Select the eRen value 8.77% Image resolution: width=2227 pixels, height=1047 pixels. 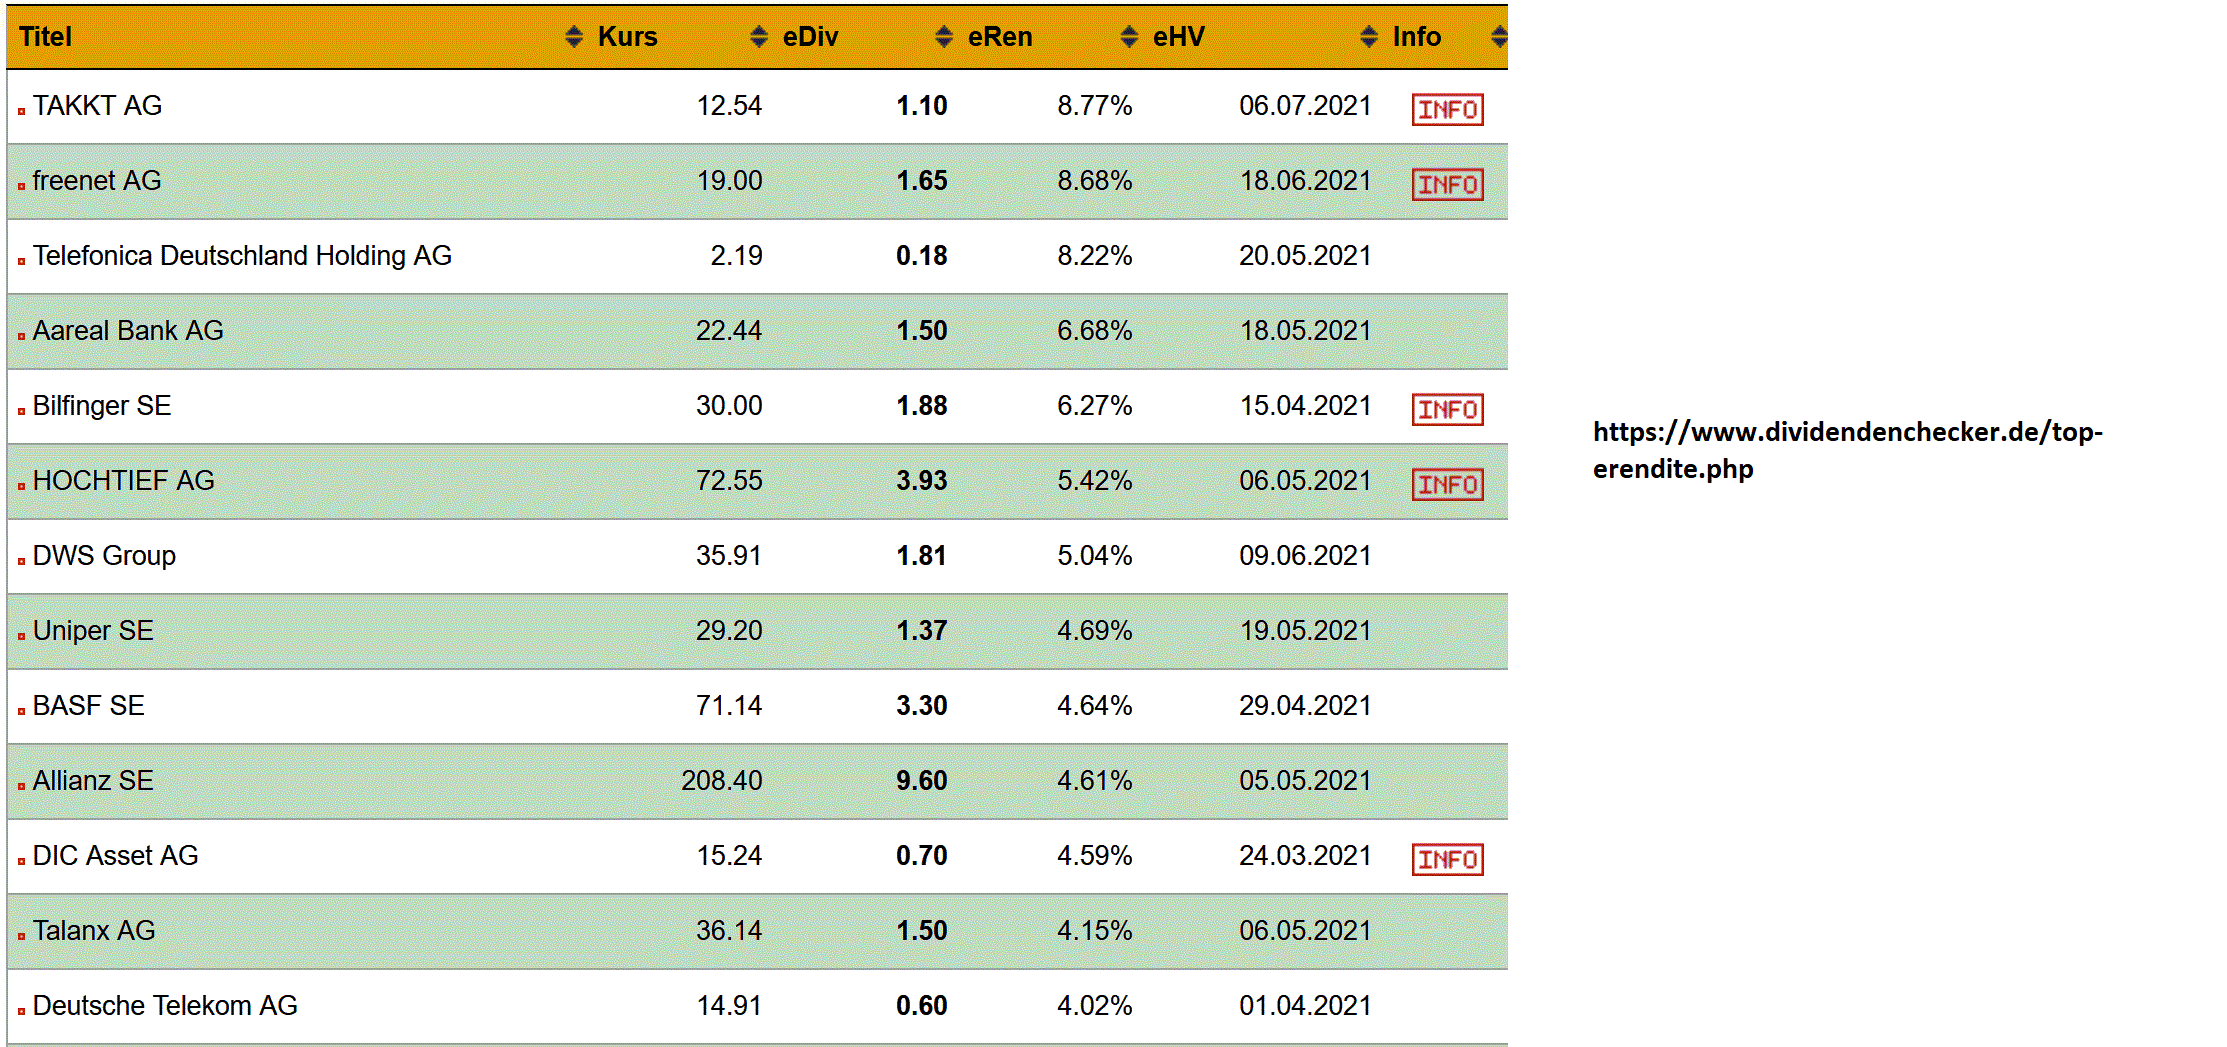click(x=1095, y=106)
